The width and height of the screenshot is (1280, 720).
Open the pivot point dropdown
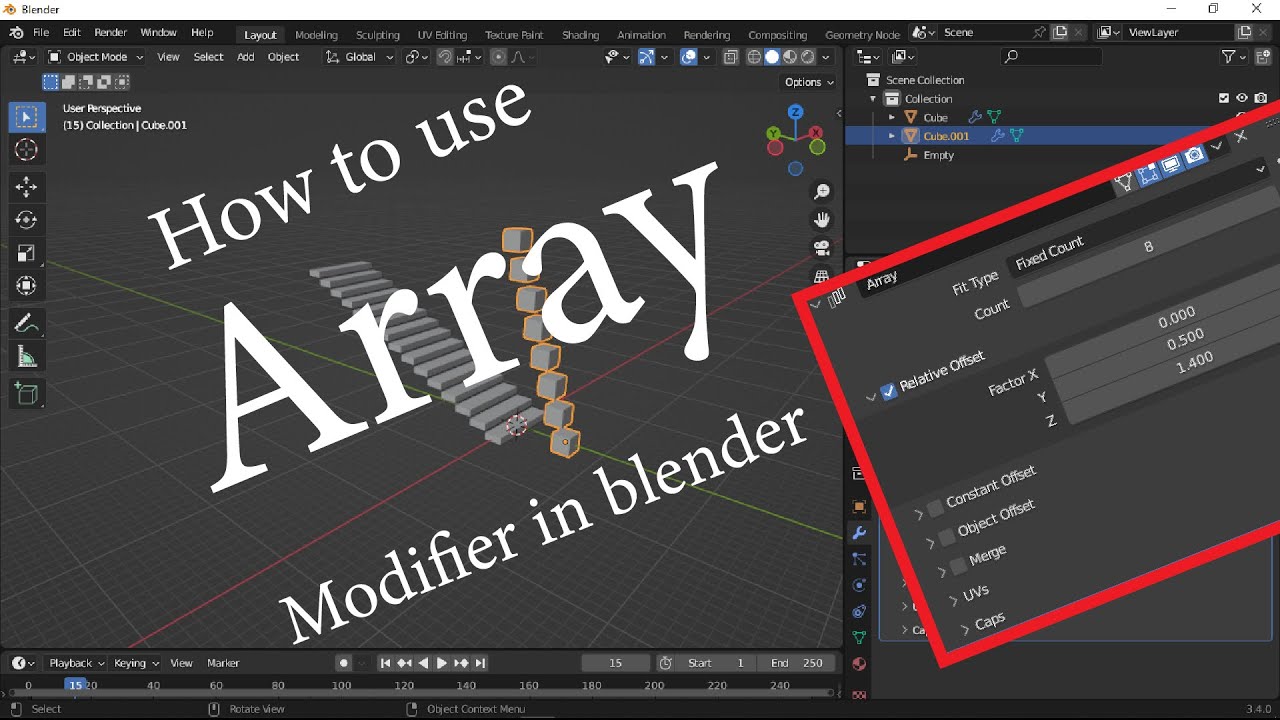(417, 57)
